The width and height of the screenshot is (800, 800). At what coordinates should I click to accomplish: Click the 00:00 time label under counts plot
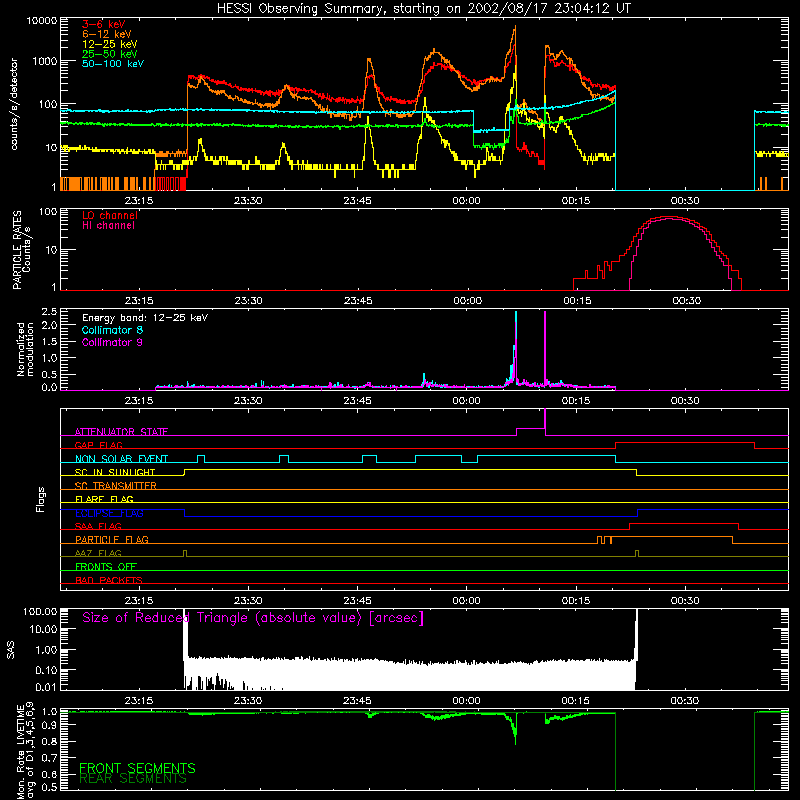[466, 201]
